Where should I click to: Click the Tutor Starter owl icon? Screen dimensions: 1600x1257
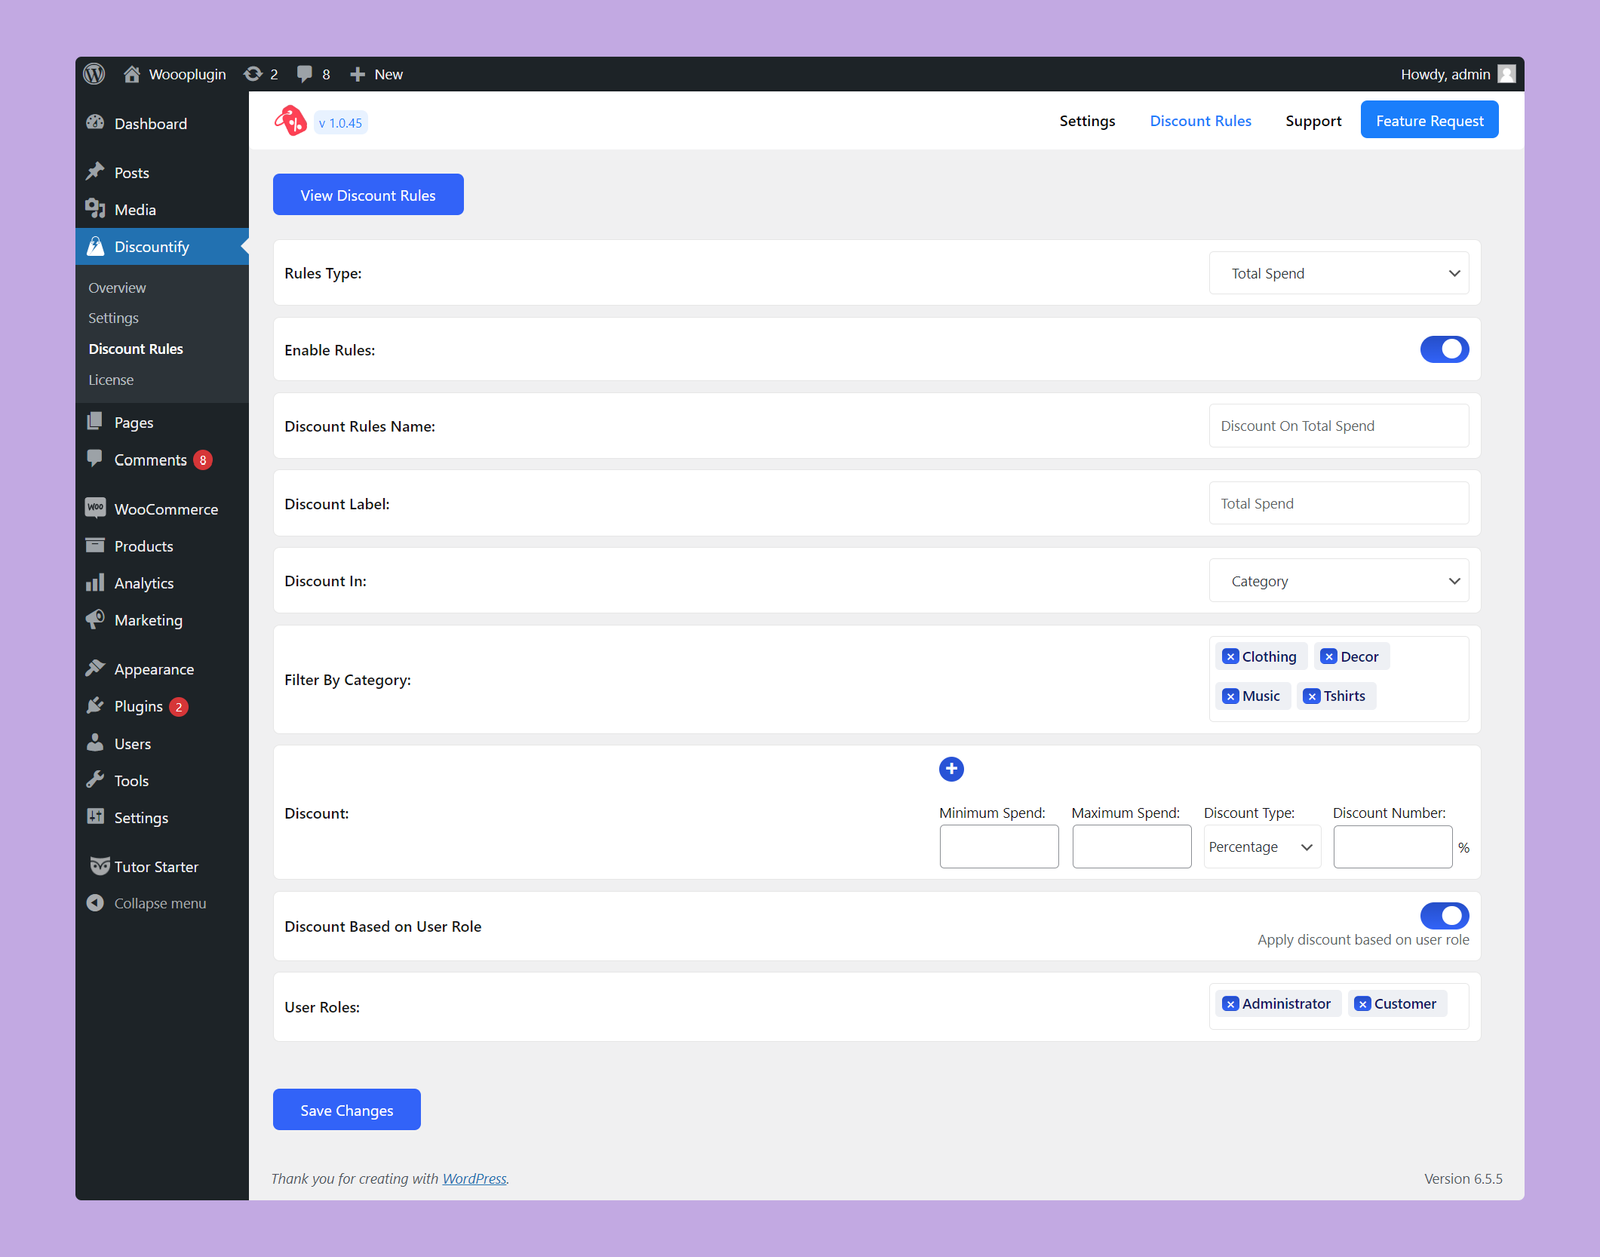pyautogui.click(x=99, y=866)
